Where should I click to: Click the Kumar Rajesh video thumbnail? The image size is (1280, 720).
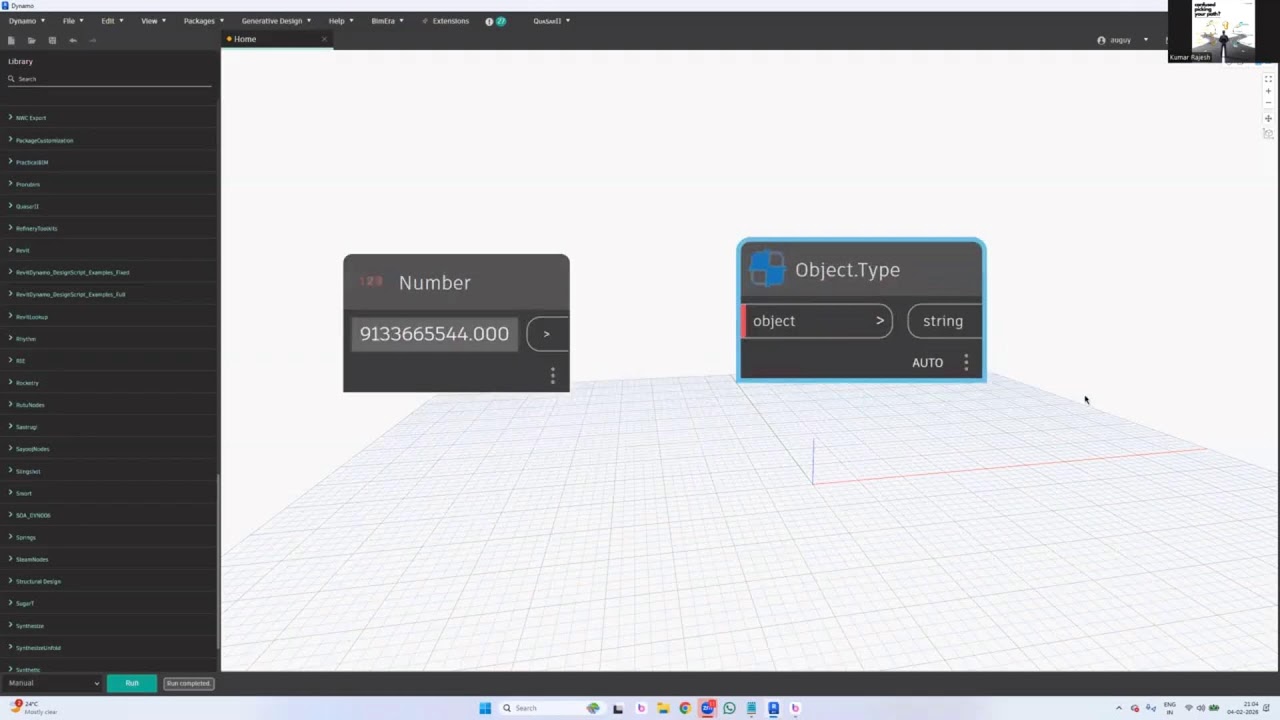(x=1224, y=31)
